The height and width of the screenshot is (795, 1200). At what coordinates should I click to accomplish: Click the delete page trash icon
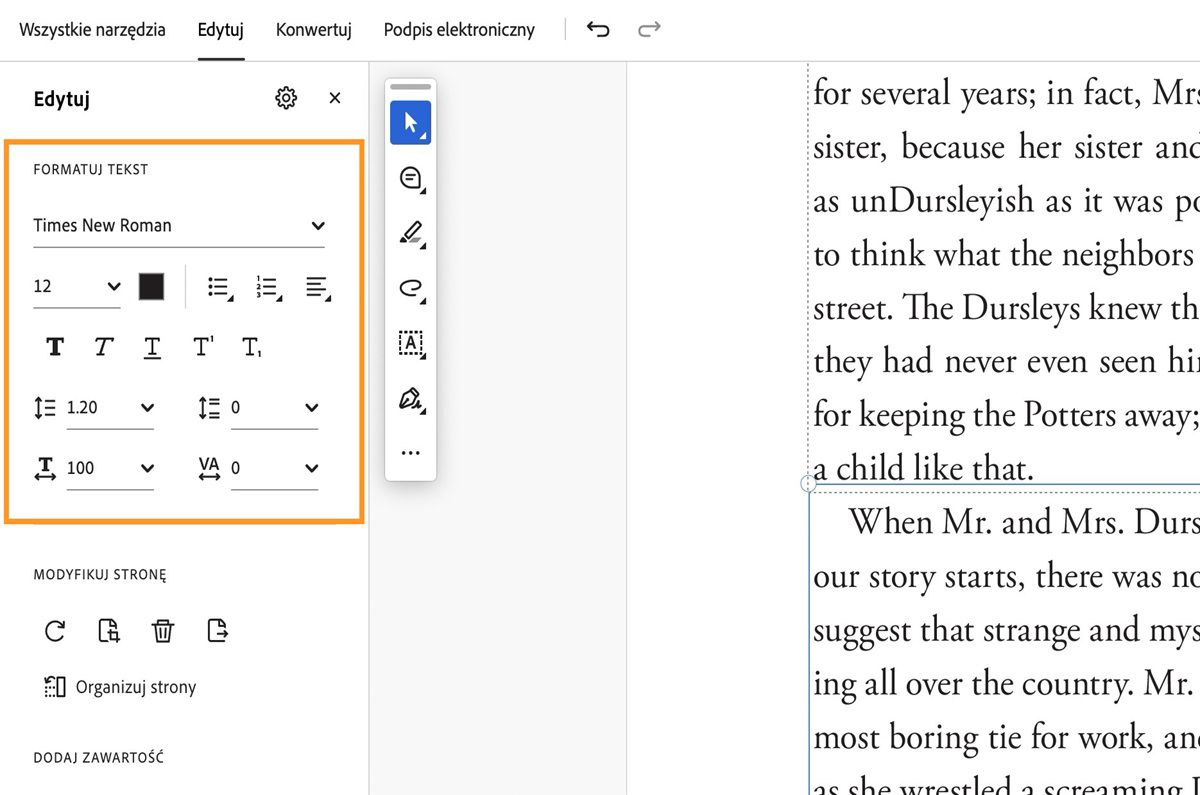163,631
